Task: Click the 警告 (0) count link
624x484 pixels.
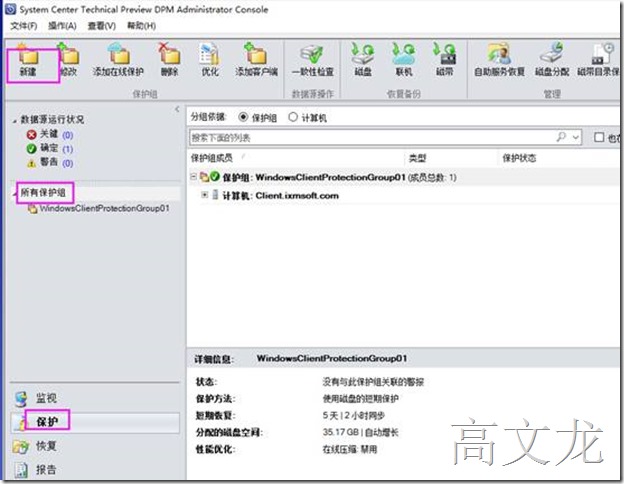Action: 68,164
